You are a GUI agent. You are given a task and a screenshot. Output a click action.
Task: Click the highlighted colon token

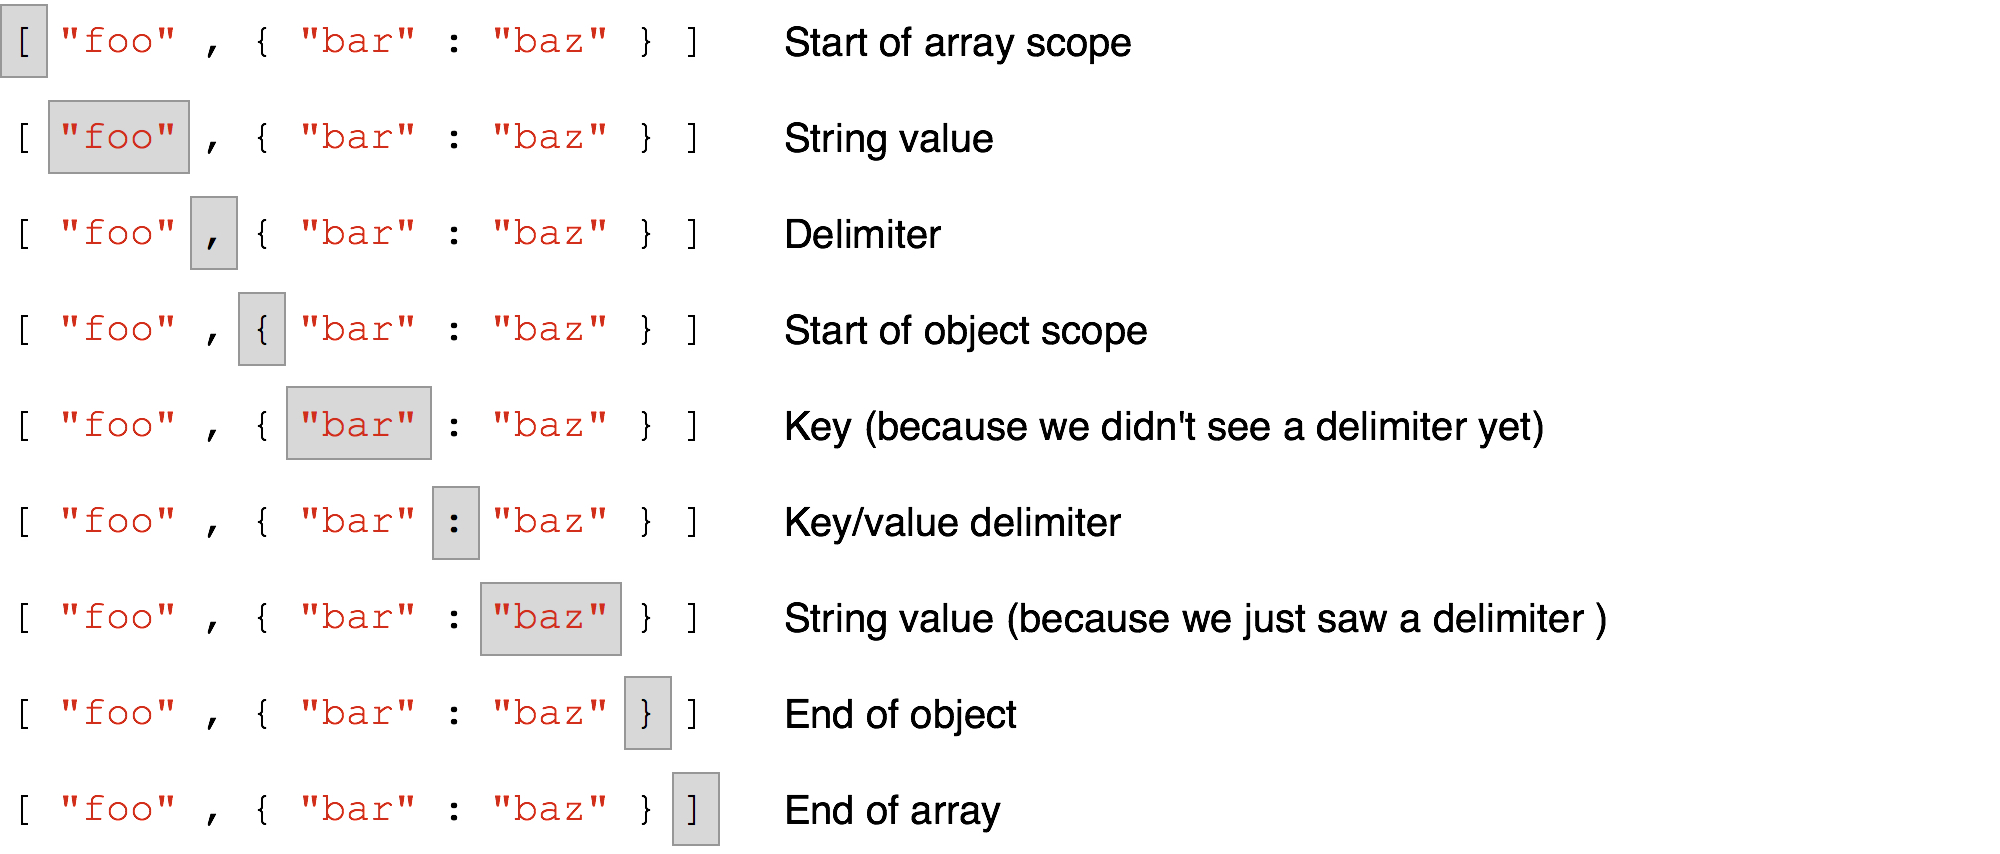(x=455, y=523)
